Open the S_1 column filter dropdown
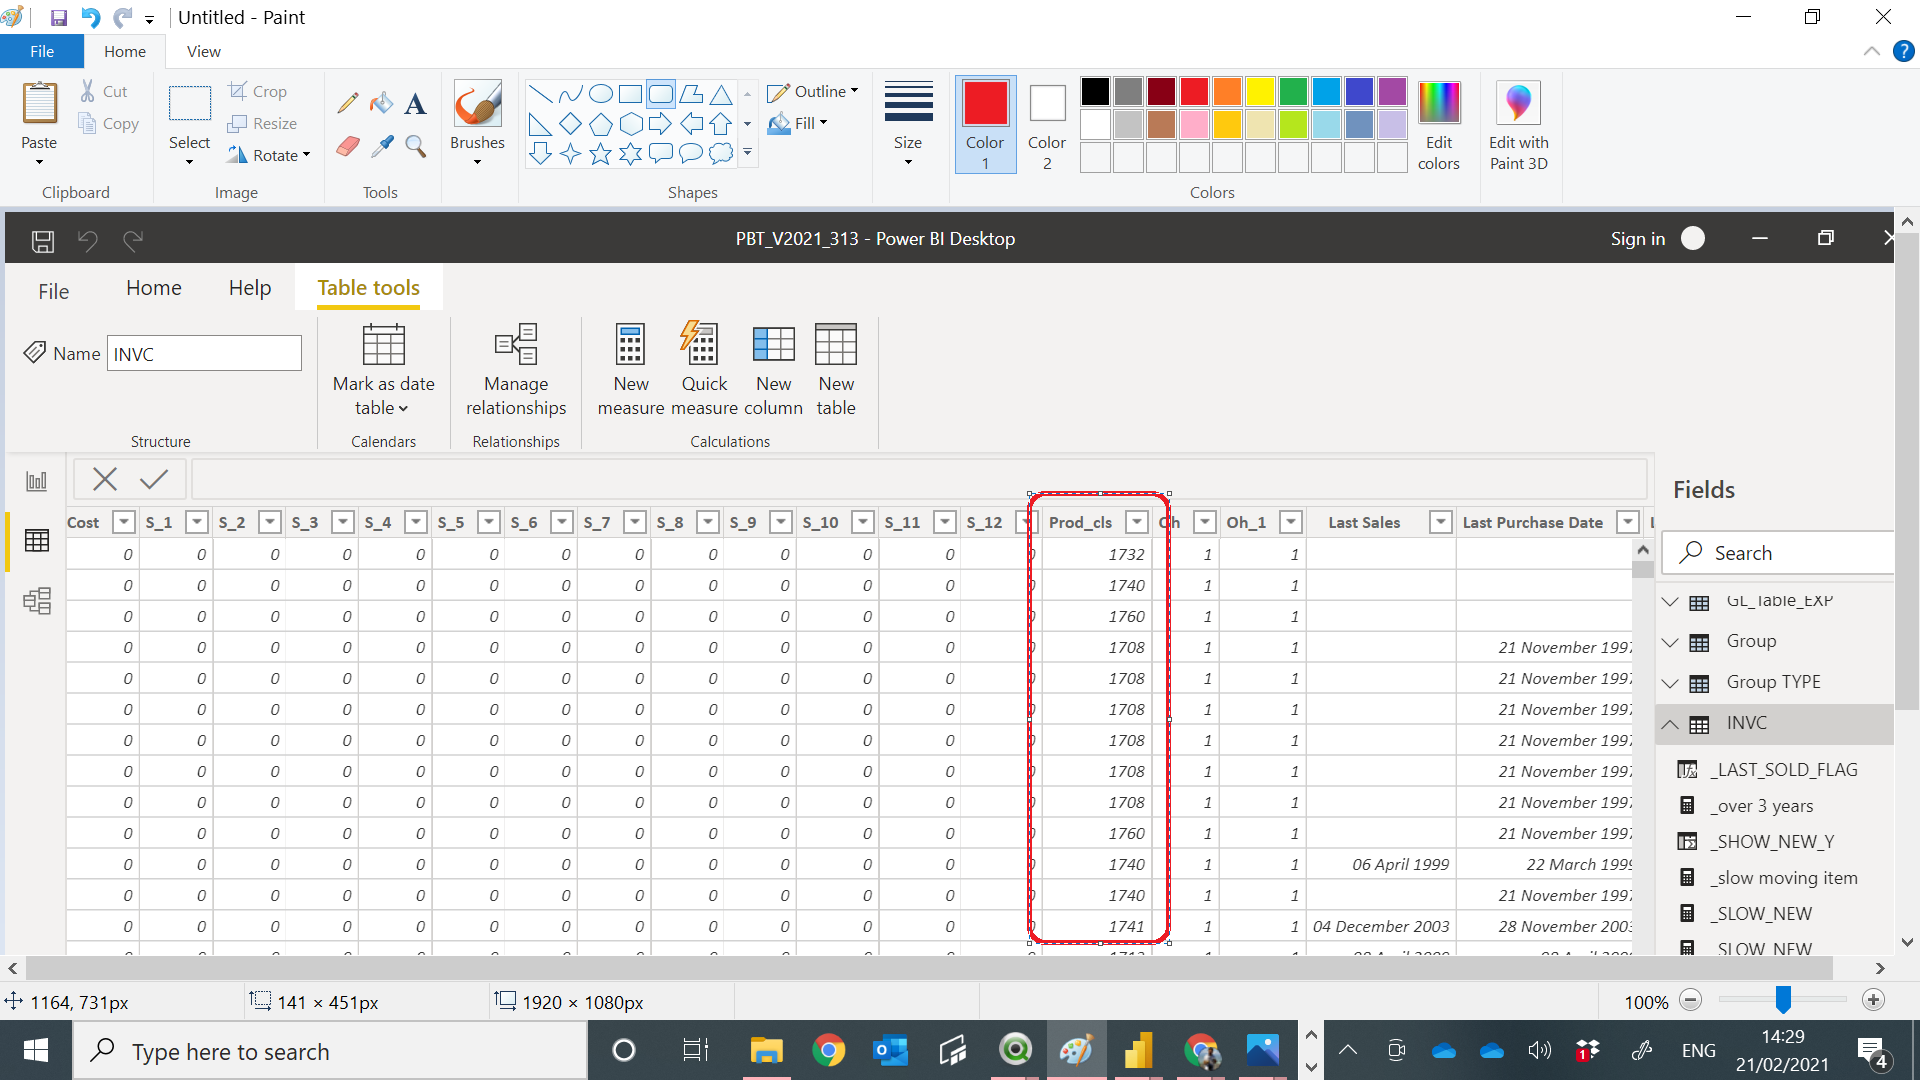 (197, 522)
